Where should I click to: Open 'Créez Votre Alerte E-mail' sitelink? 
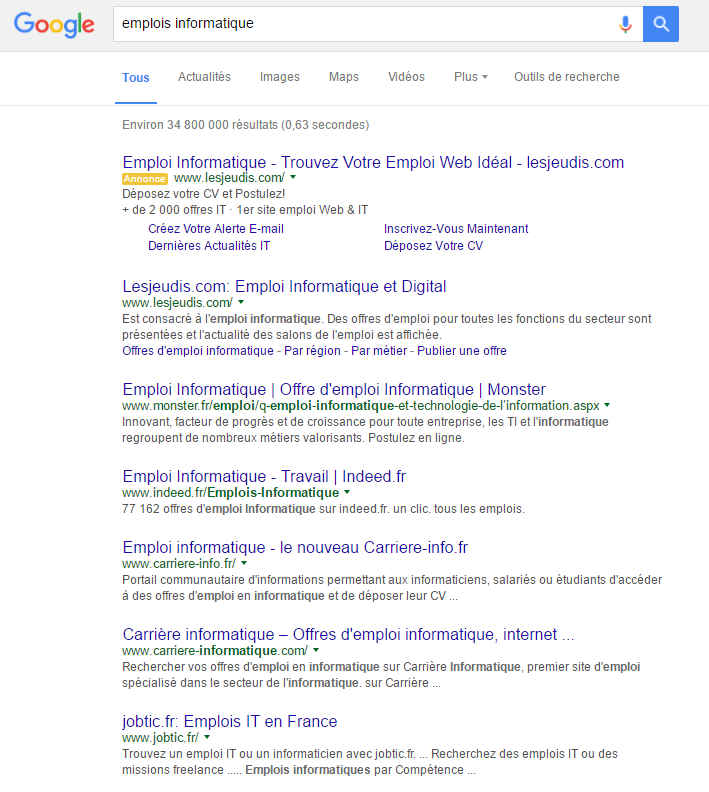(216, 229)
